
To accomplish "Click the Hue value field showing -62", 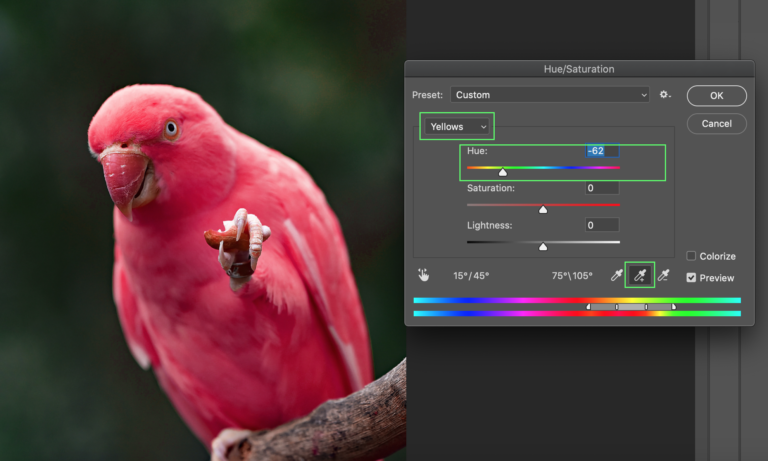I will pyautogui.click(x=602, y=151).
